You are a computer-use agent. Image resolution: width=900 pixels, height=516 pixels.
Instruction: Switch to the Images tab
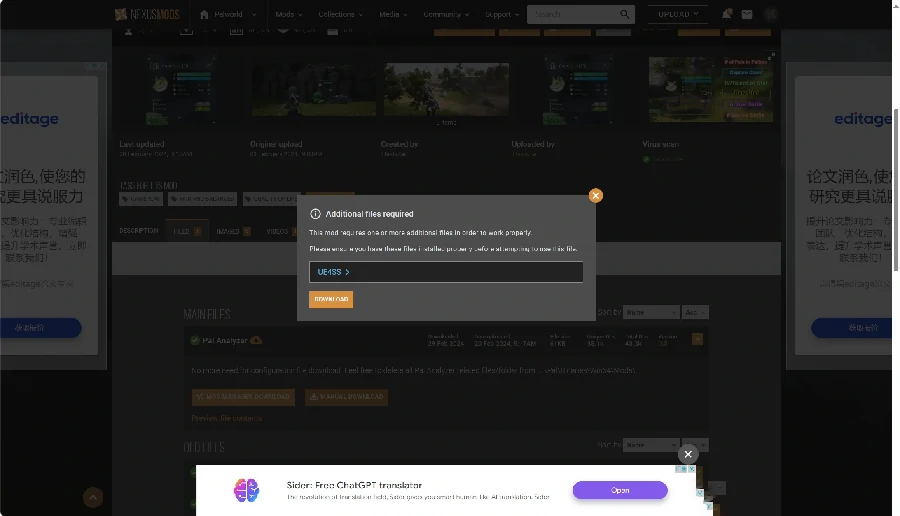(x=233, y=231)
